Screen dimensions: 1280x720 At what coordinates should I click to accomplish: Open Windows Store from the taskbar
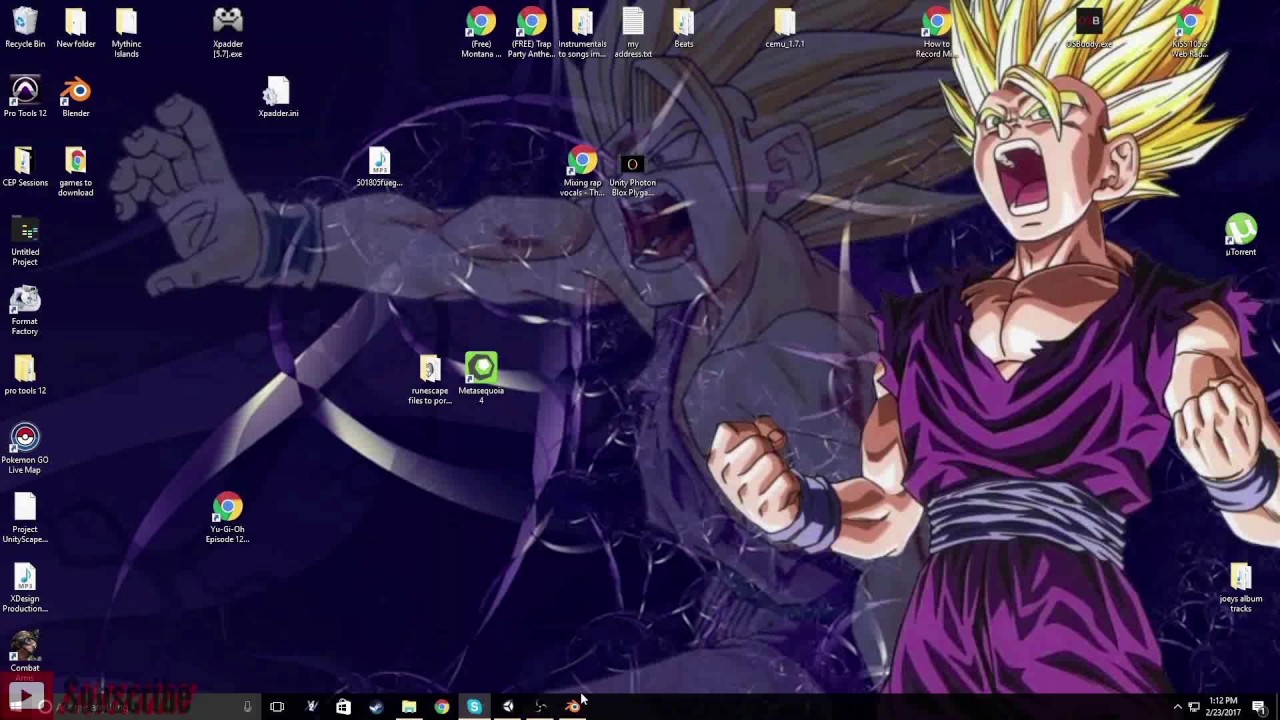coord(343,707)
